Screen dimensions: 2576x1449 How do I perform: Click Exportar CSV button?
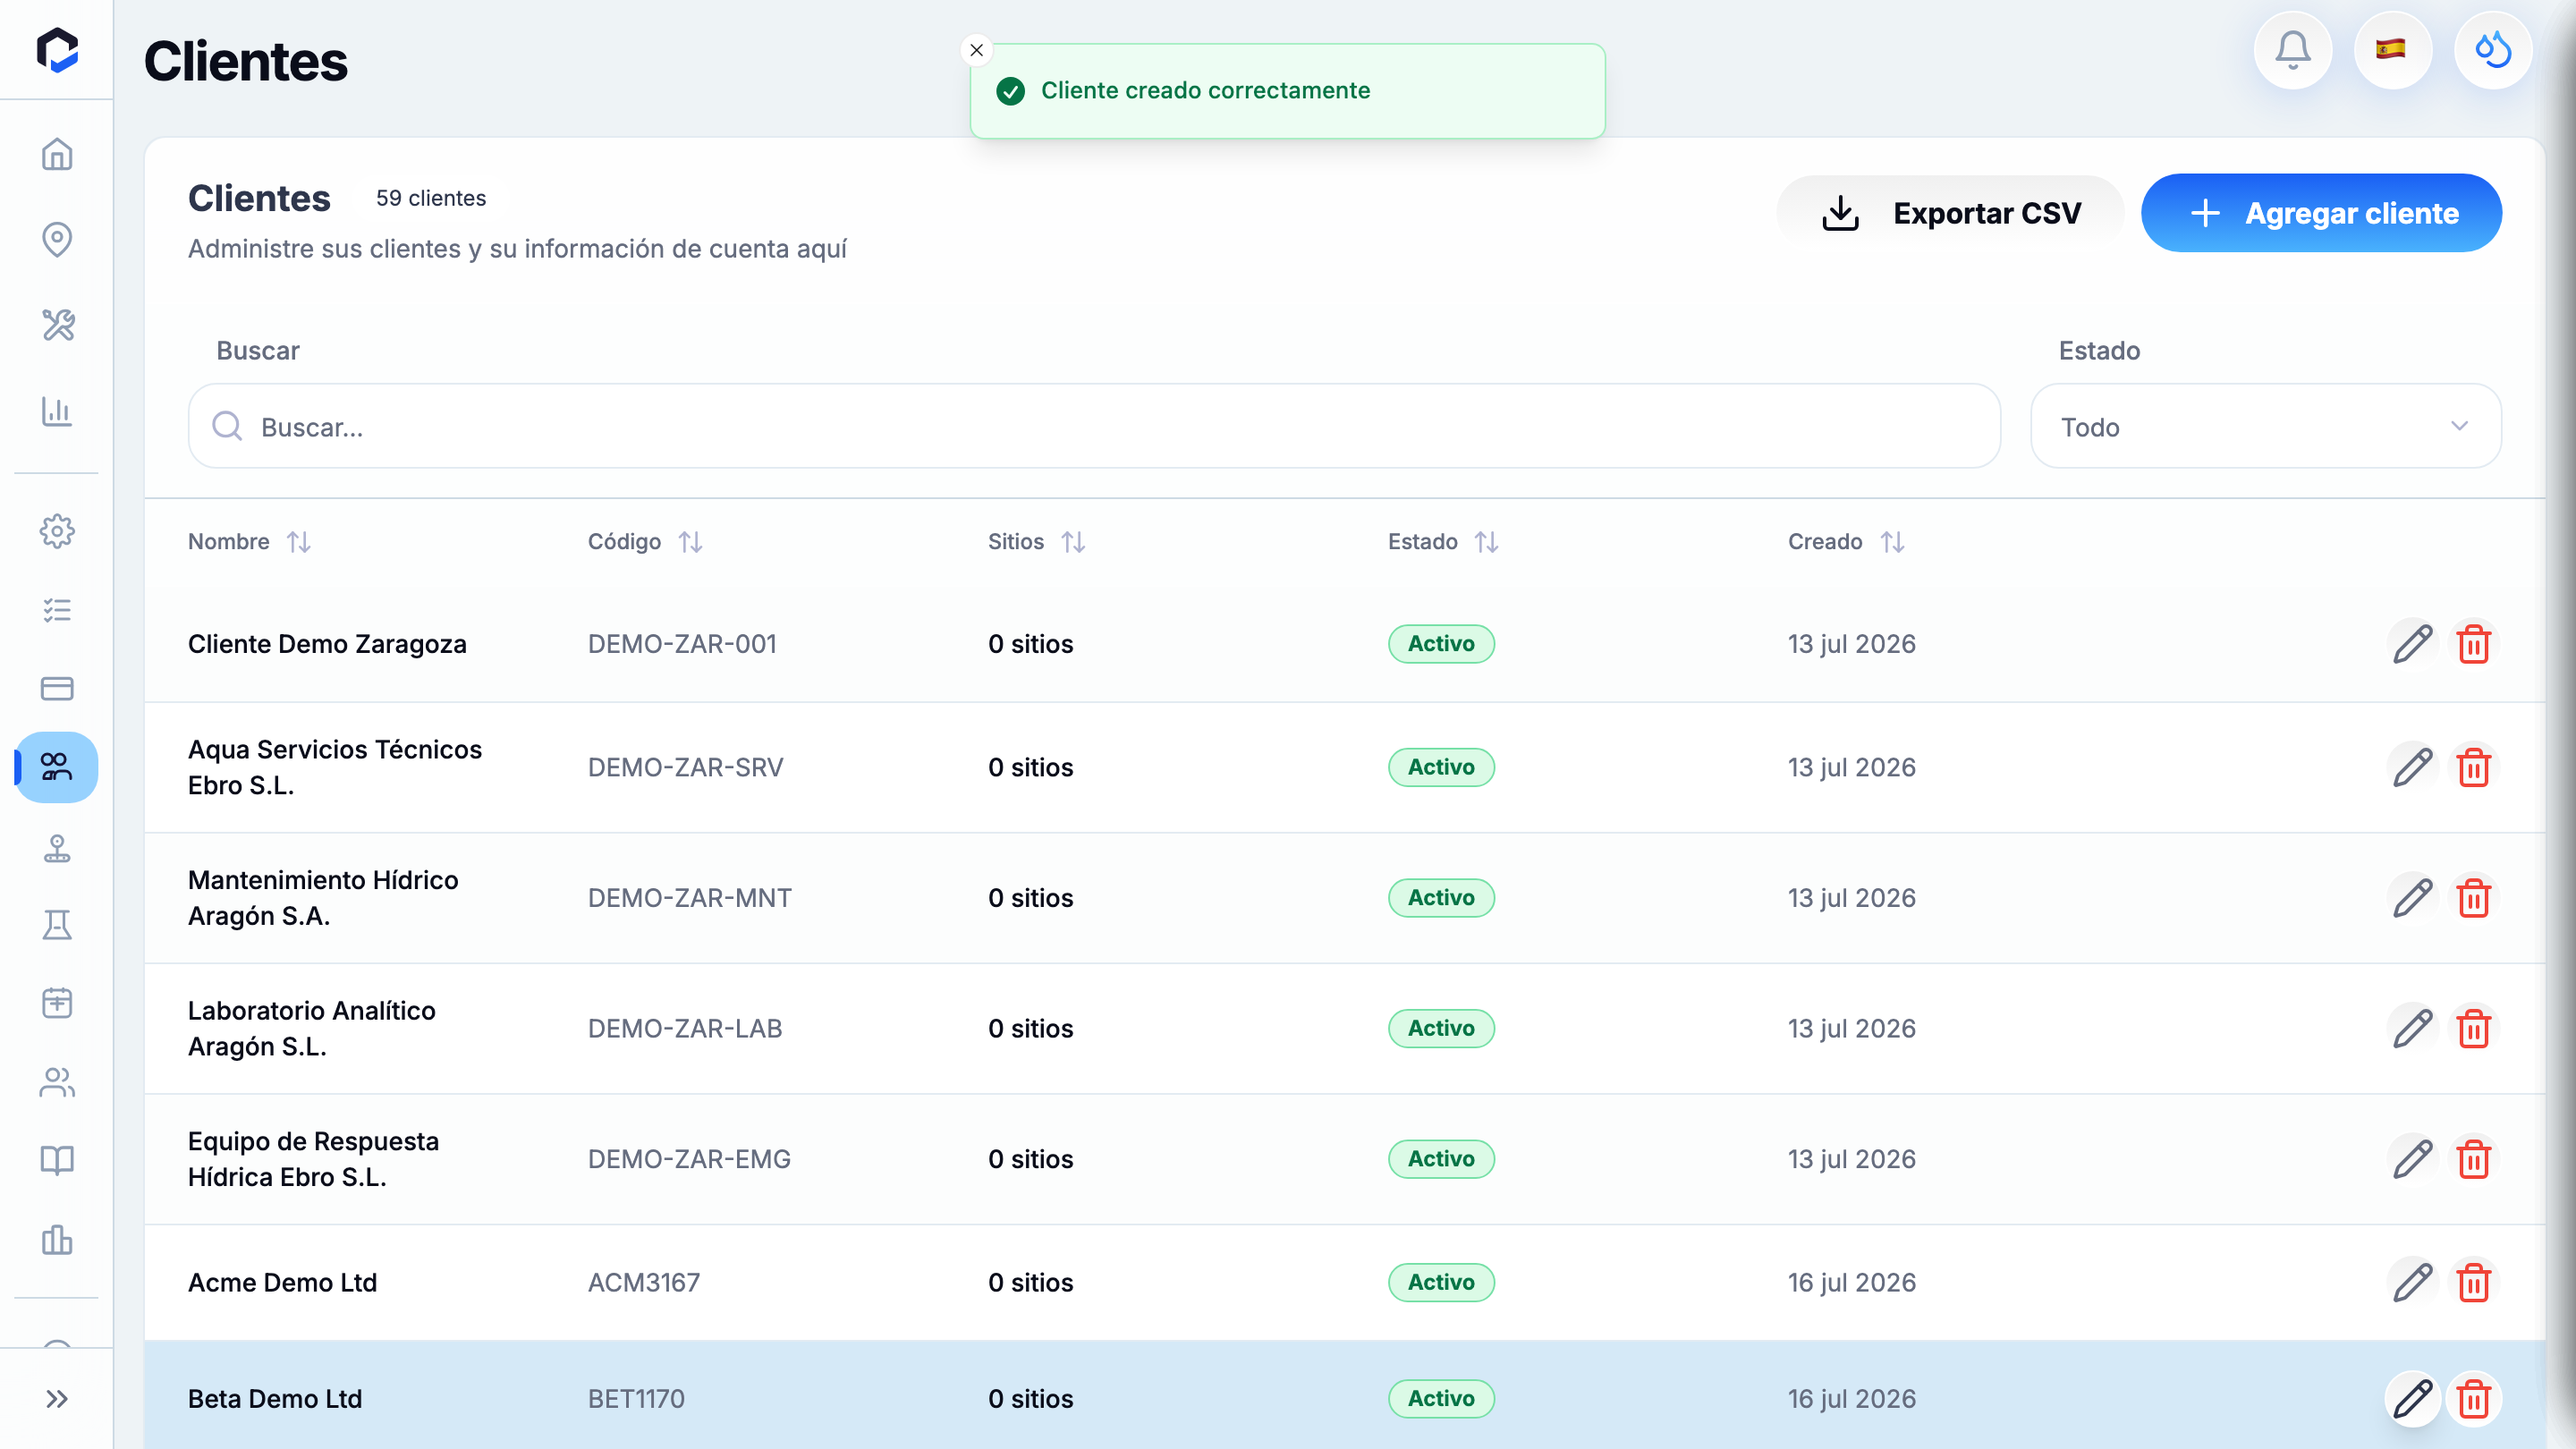pos(1950,213)
